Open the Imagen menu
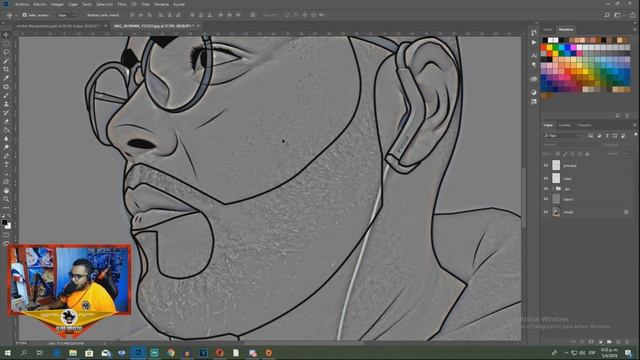The height and width of the screenshot is (360, 640). pyautogui.click(x=57, y=4)
